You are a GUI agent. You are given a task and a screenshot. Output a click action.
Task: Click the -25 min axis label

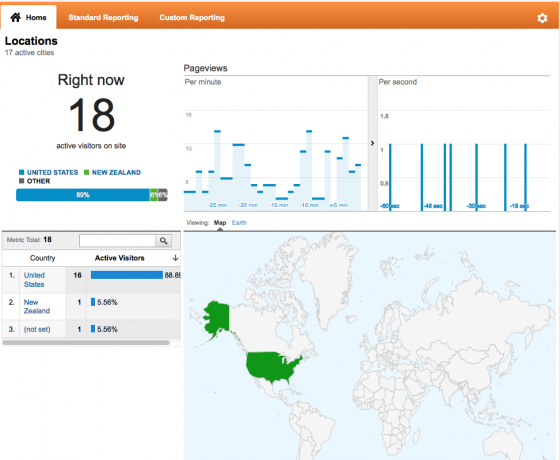click(218, 205)
